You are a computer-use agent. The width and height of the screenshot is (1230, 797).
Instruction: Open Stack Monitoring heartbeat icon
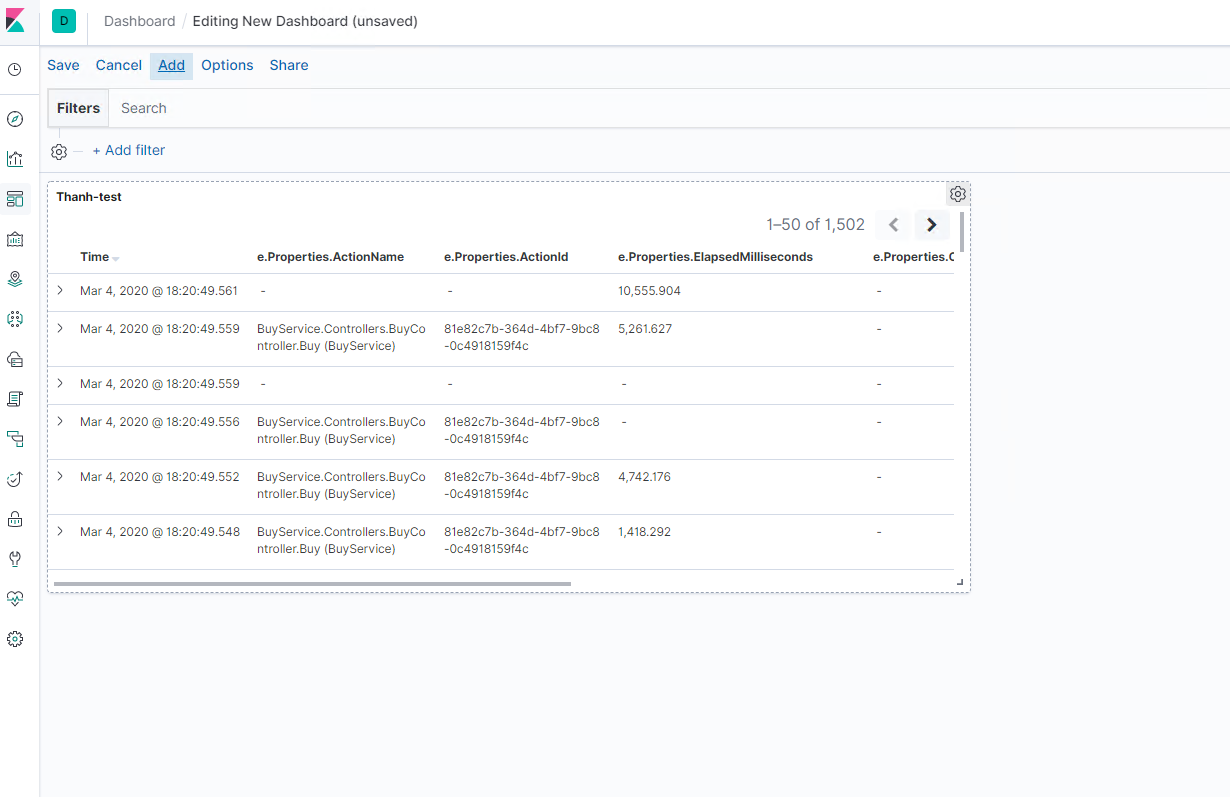pyautogui.click(x=15, y=598)
